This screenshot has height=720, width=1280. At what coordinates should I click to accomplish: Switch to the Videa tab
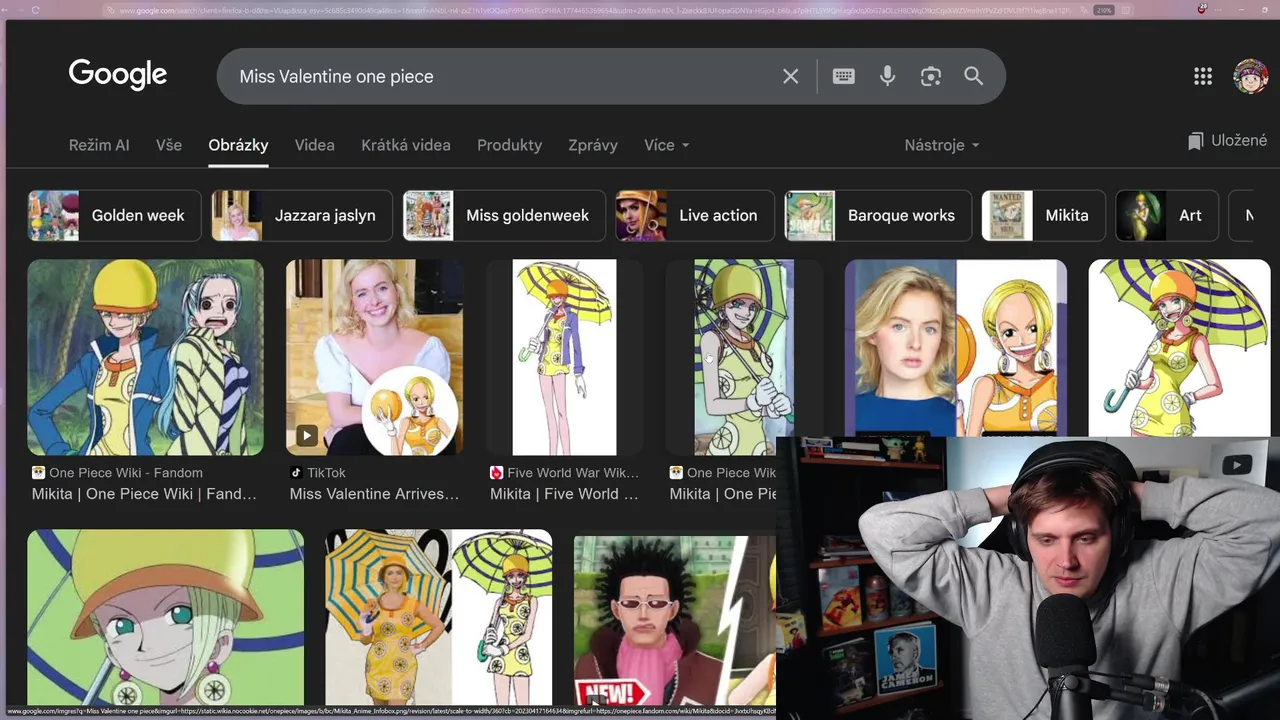pos(314,145)
